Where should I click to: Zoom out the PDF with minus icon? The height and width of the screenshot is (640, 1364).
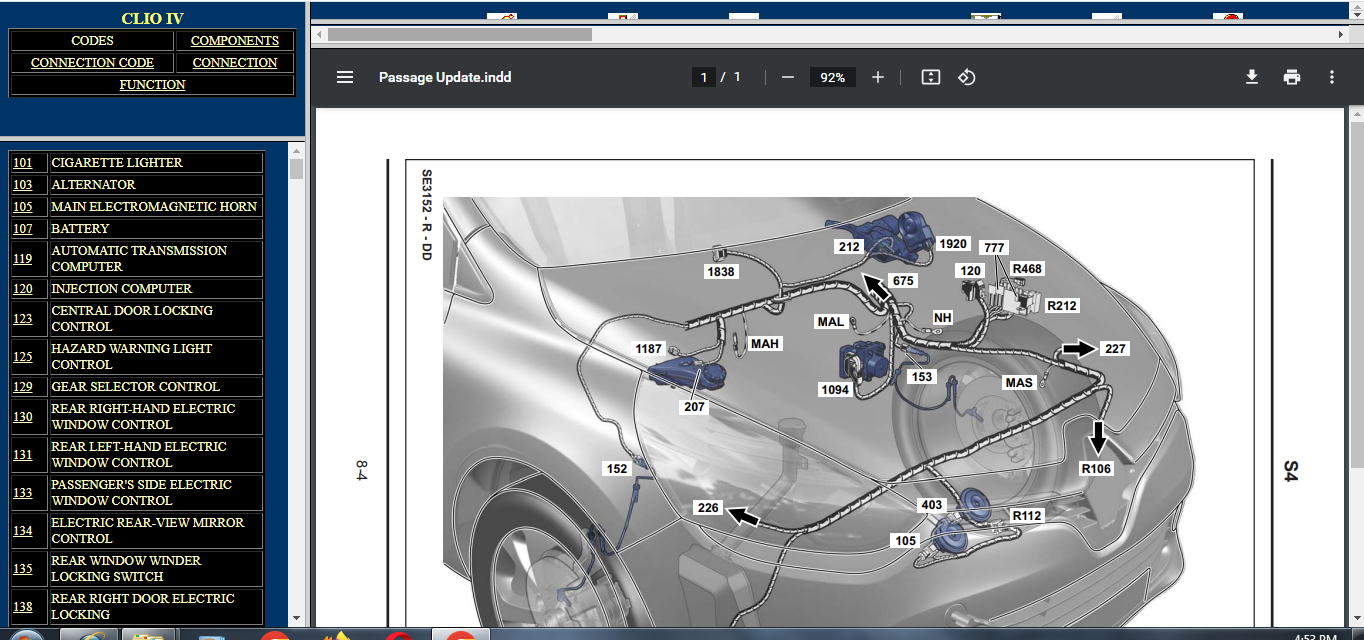788,77
